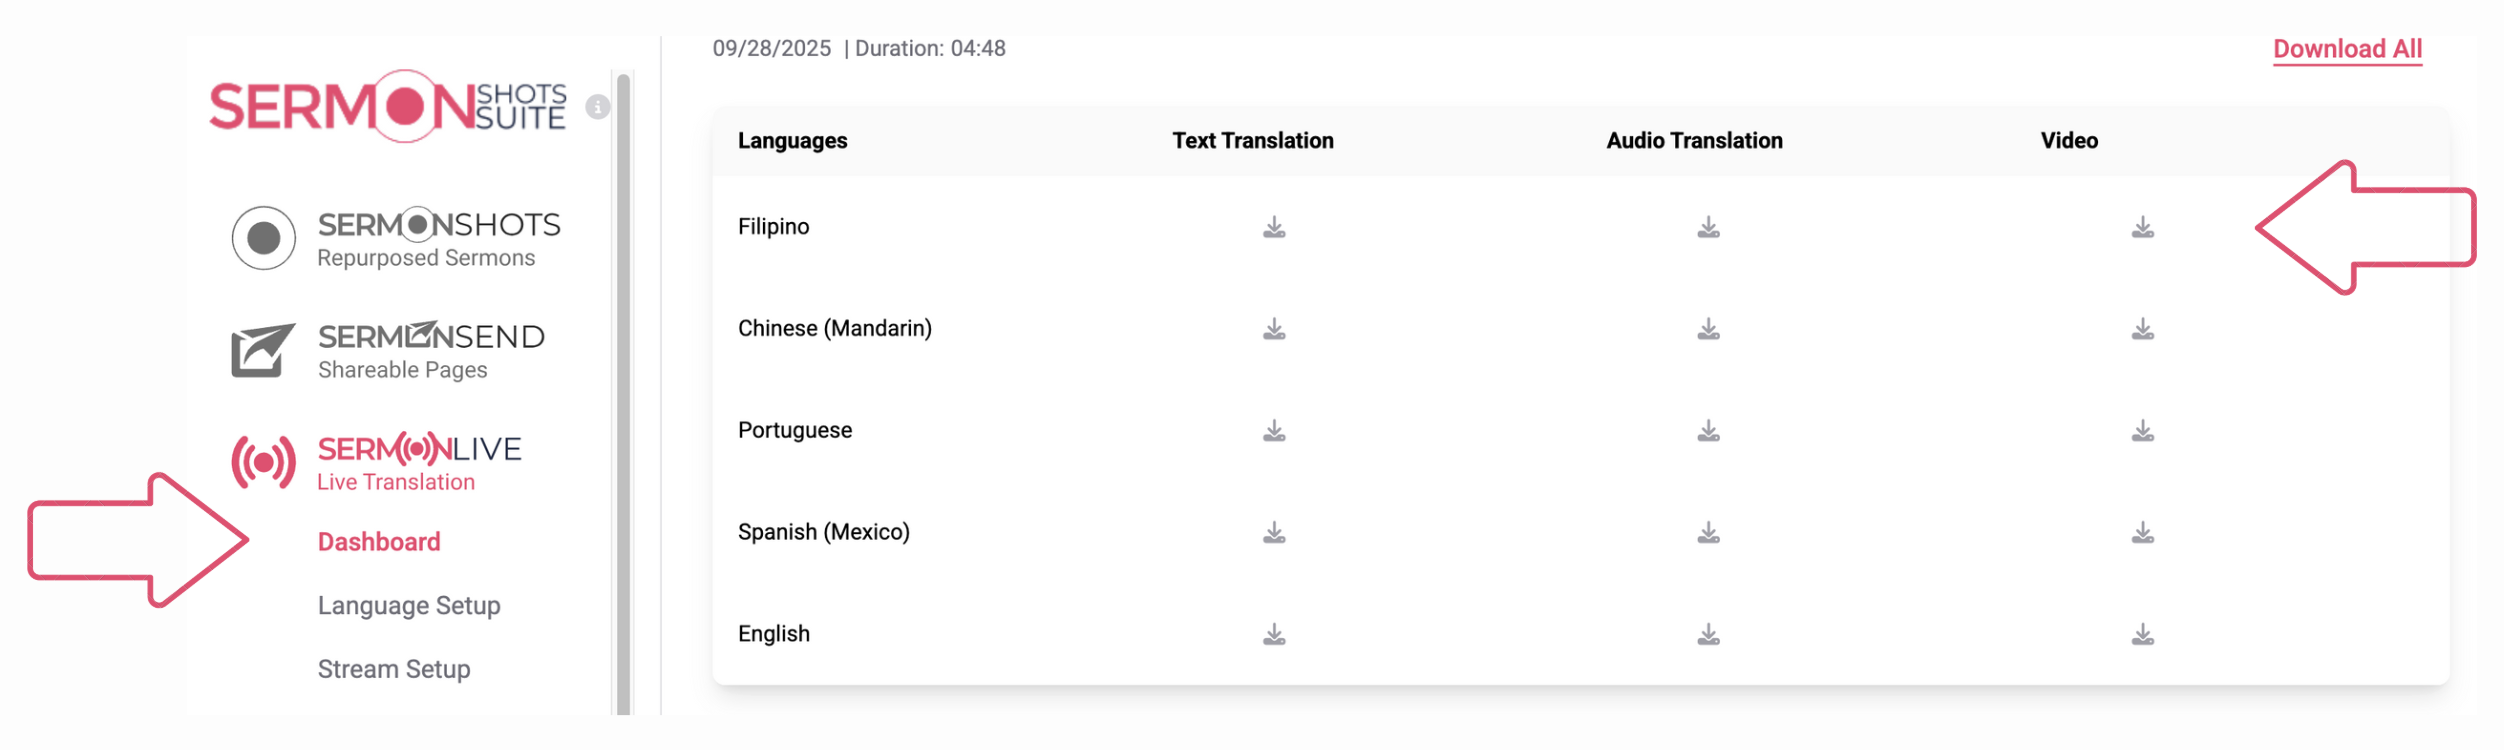Download Filipino video file
This screenshot has width=2504, height=750.
coord(2142,228)
